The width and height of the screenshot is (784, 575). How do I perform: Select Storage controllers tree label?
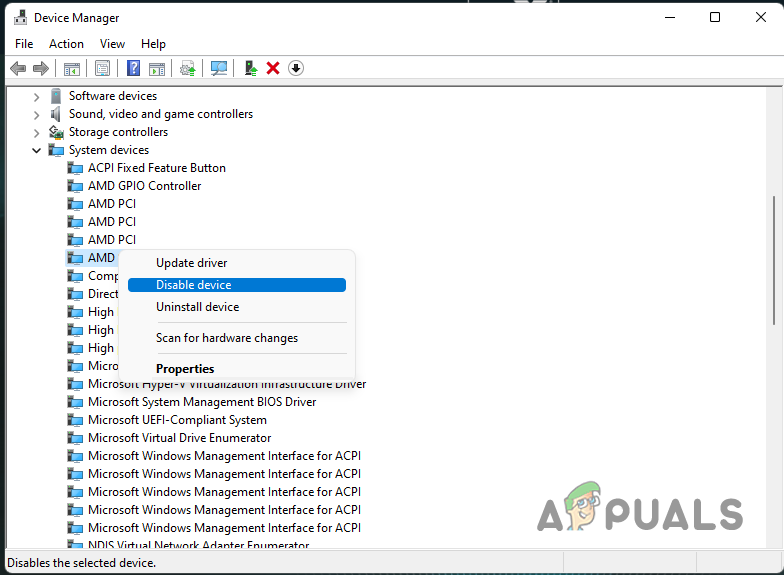click(118, 132)
